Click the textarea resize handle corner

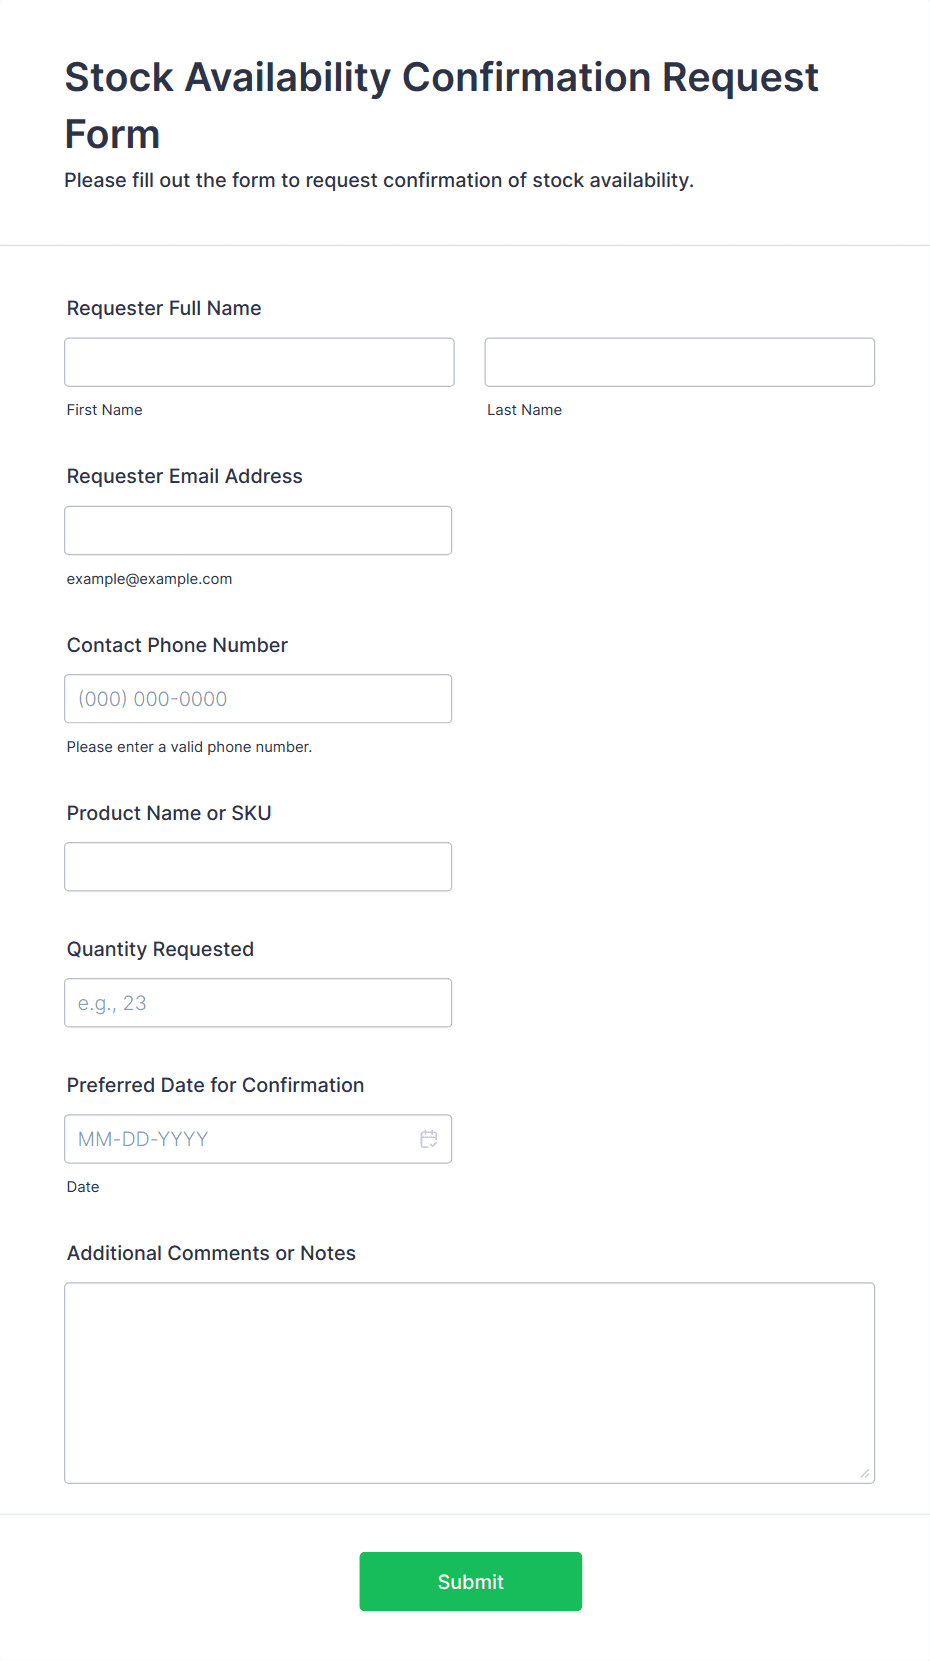coord(865,1473)
